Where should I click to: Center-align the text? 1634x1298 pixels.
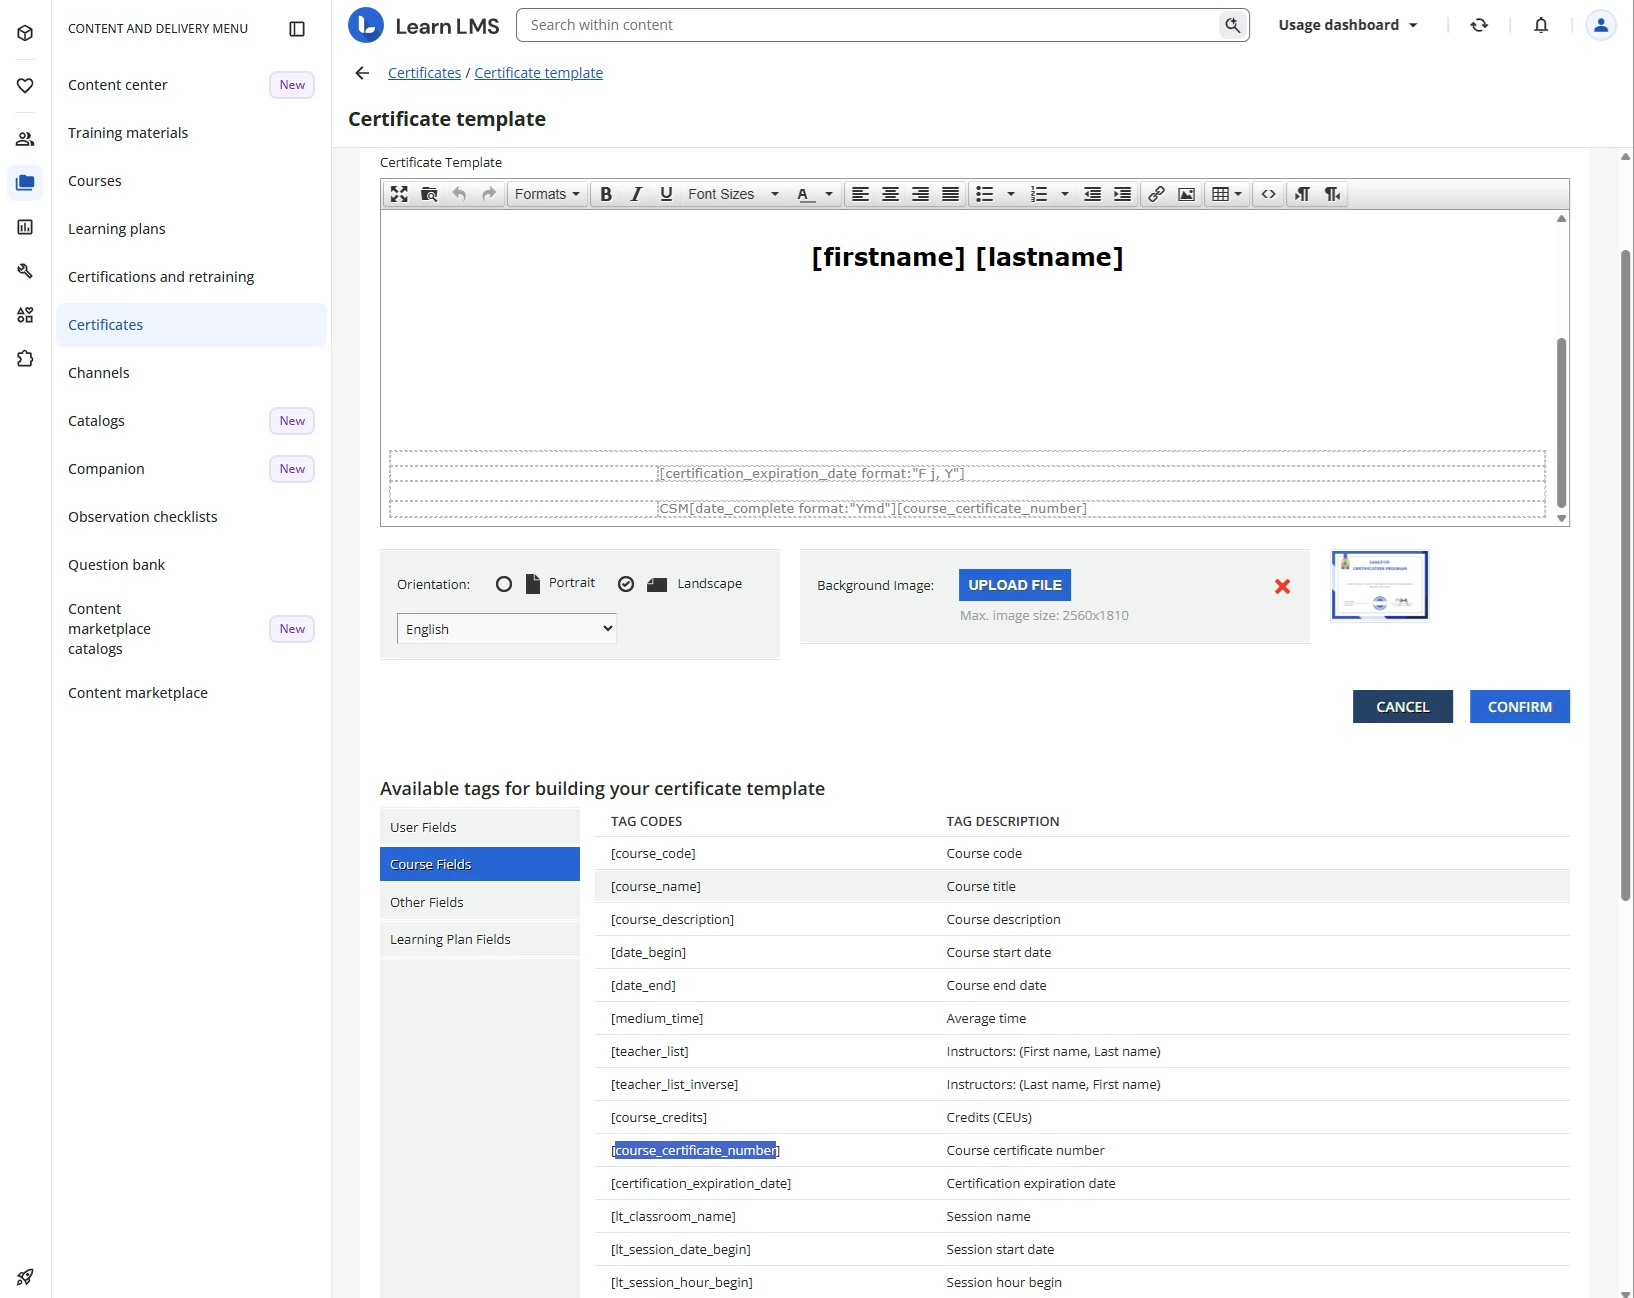coord(890,194)
